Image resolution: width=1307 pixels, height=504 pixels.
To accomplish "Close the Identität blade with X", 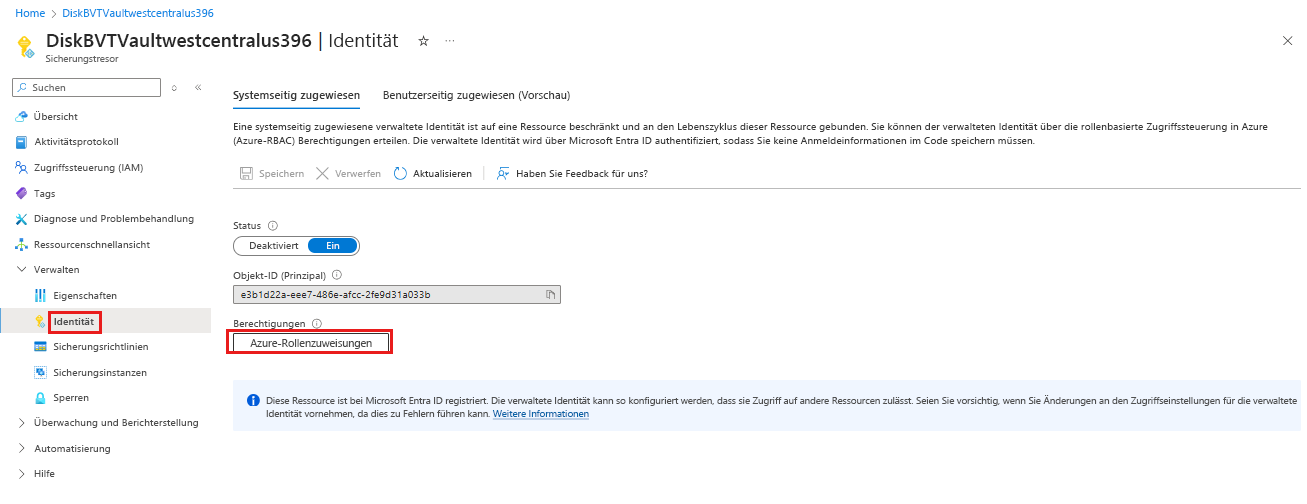I will pyautogui.click(x=1287, y=40).
